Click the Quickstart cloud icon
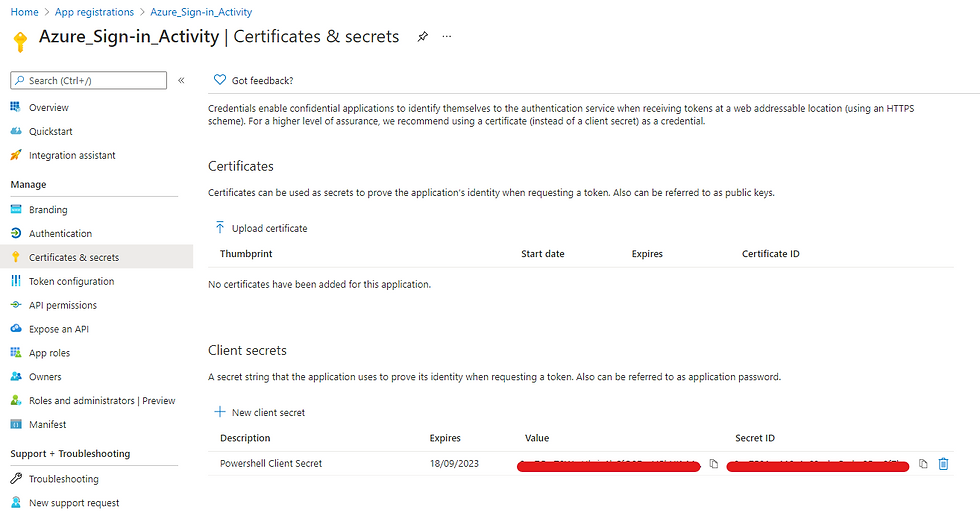 pyautogui.click(x=16, y=131)
